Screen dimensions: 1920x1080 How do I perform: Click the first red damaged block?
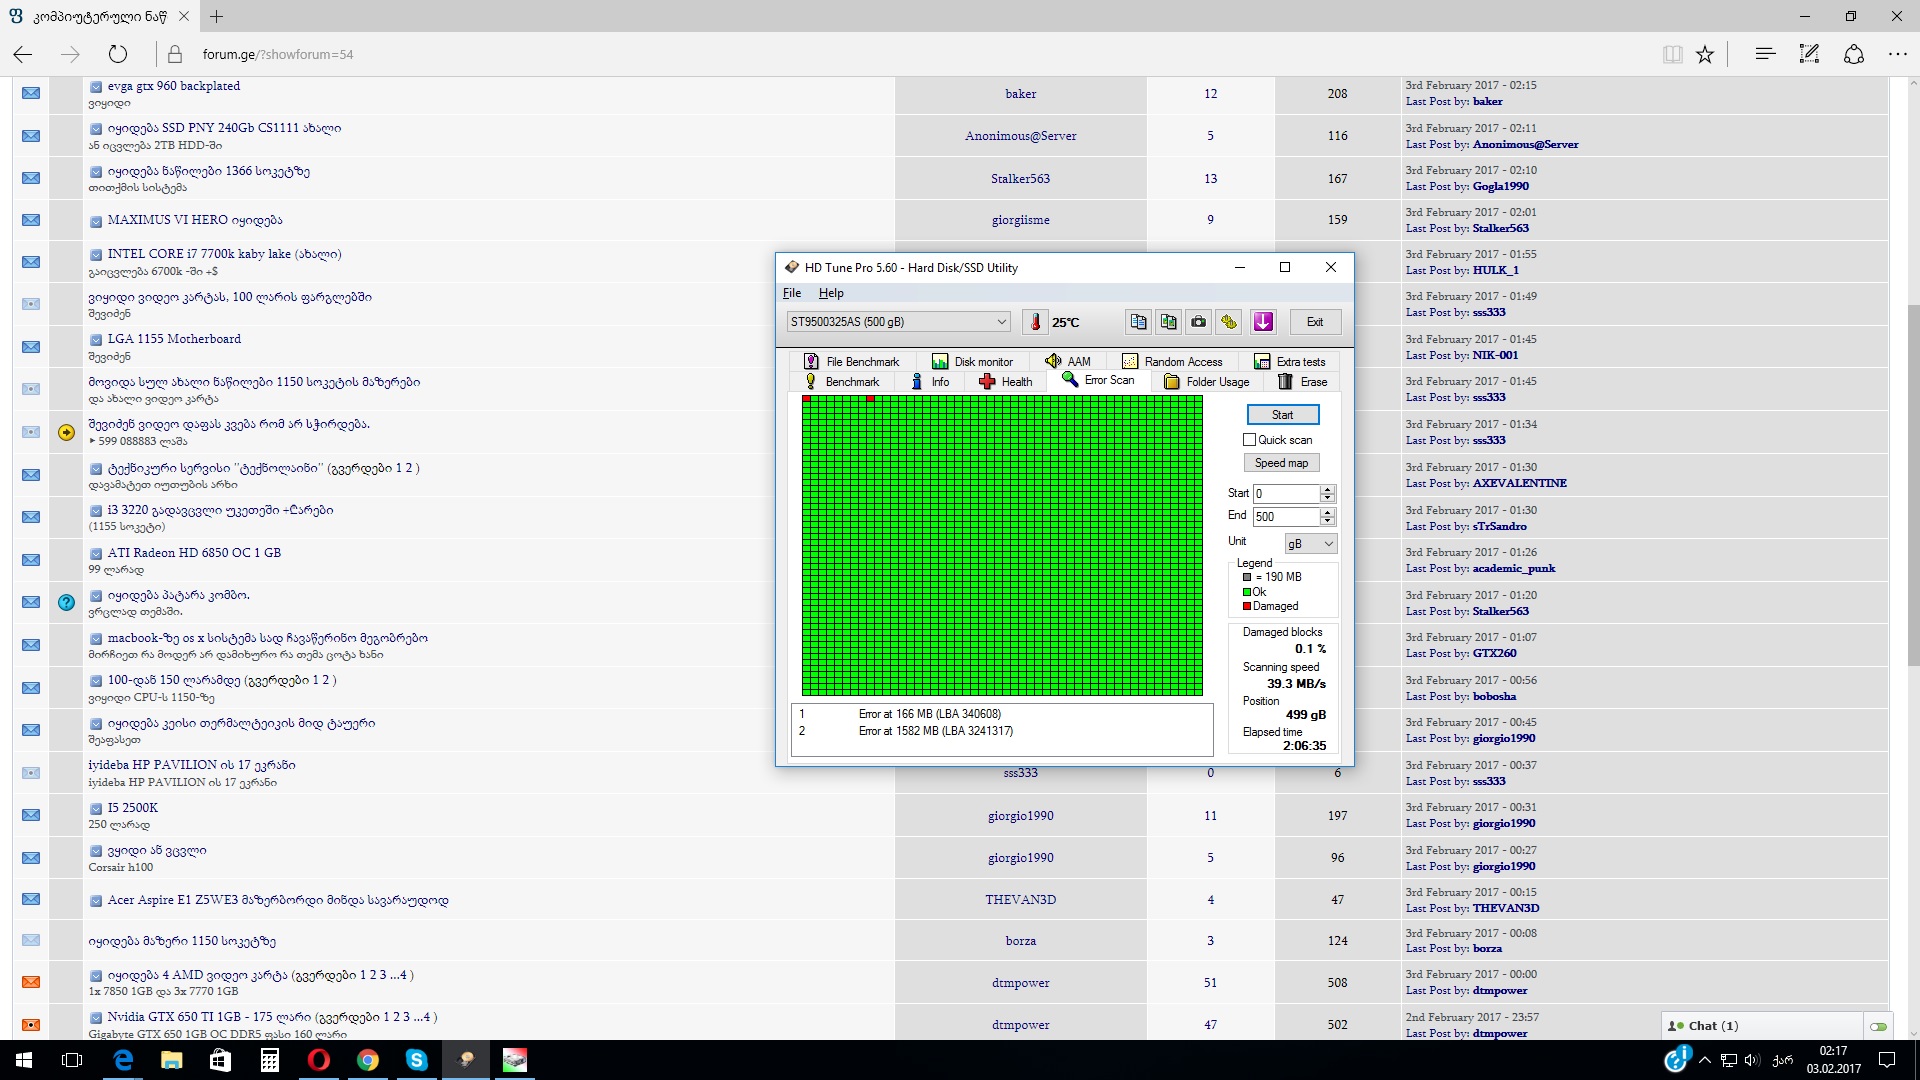point(807,399)
